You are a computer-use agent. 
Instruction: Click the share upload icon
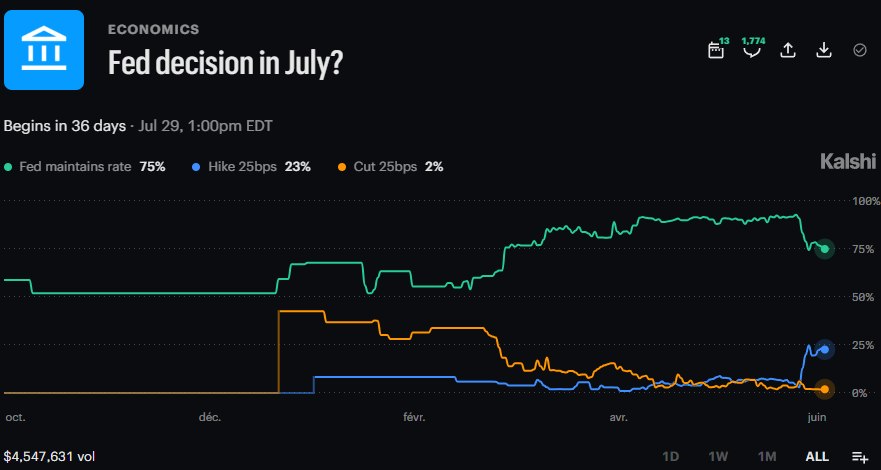pyautogui.click(x=788, y=51)
